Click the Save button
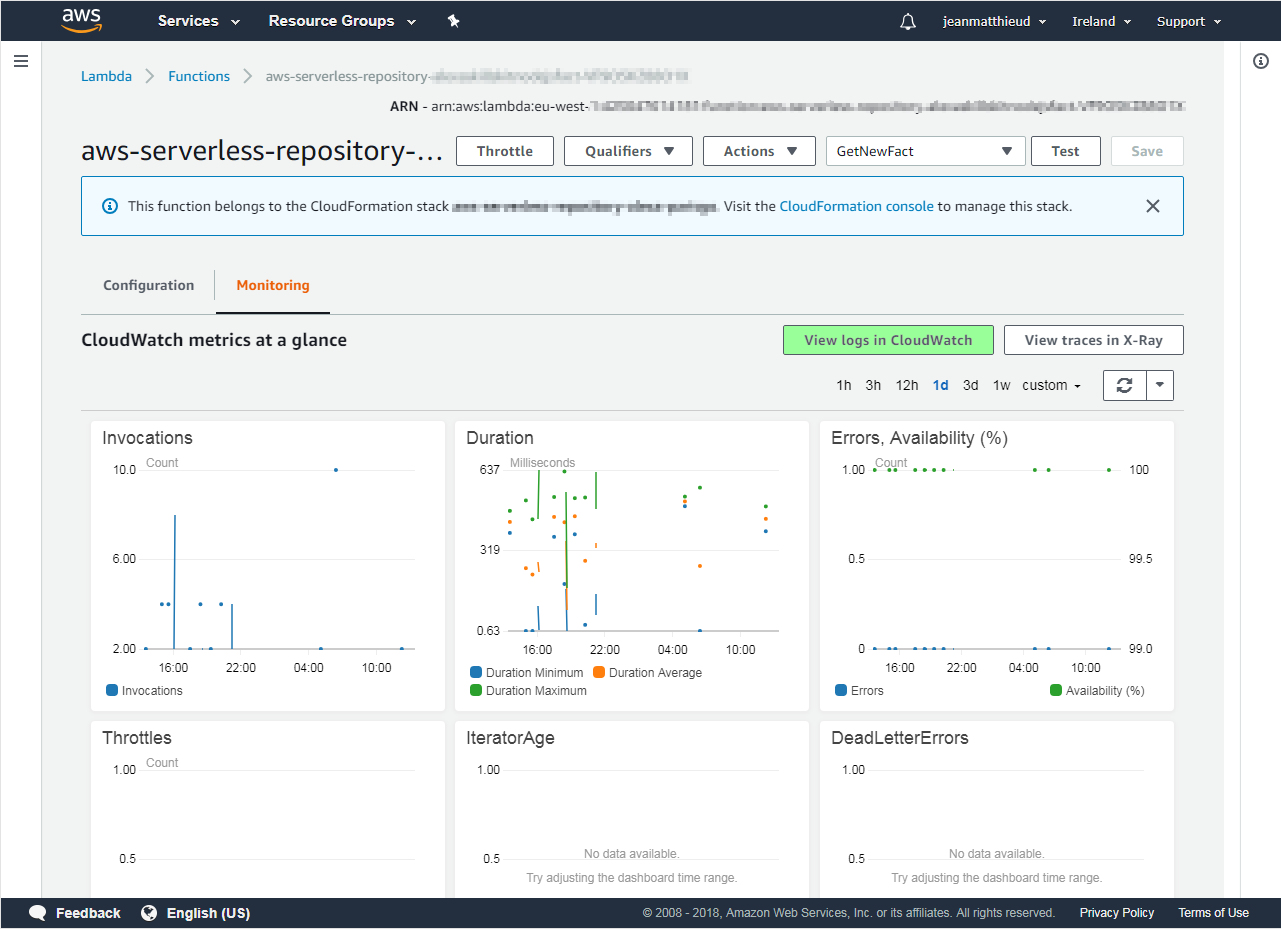The height and width of the screenshot is (929, 1281). [1147, 151]
